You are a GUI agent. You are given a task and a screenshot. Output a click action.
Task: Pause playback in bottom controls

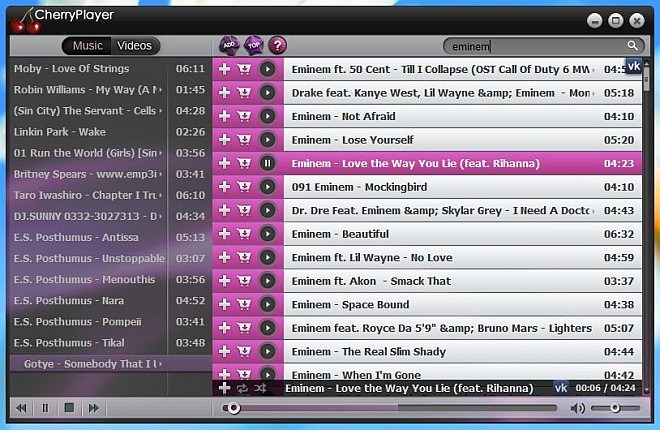pos(45,408)
